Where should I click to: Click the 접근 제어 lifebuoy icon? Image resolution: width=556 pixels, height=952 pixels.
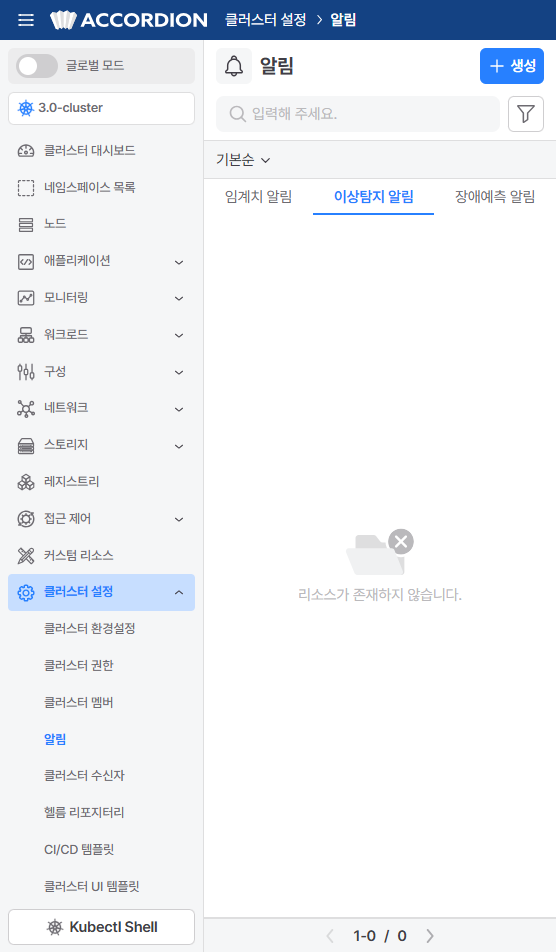25,519
